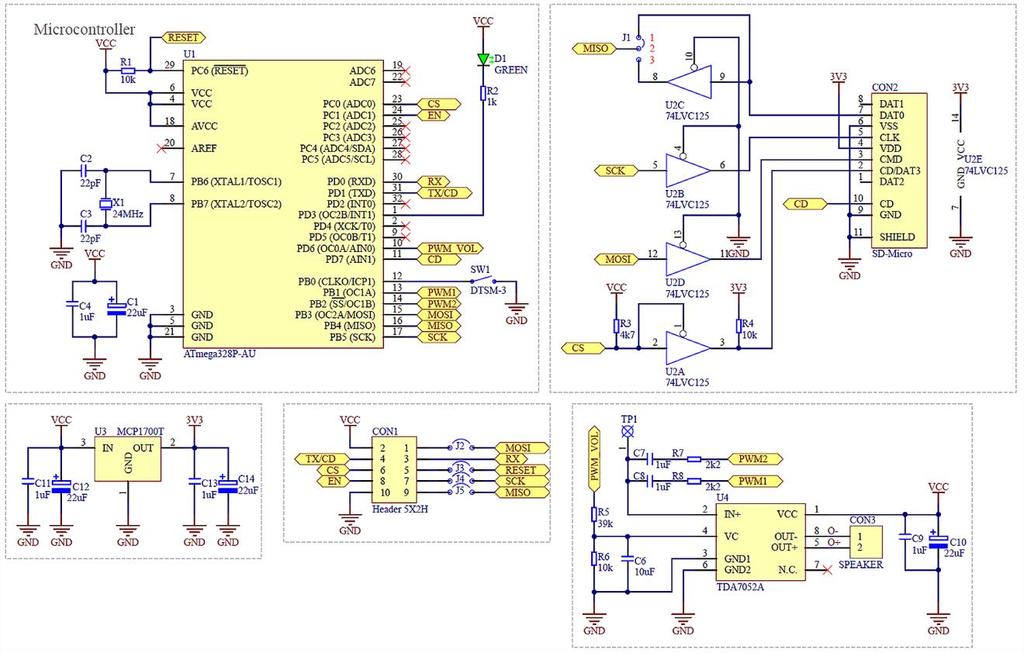
Task: Click the MOSI net label feeding U2D
Action: click(616, 259)
